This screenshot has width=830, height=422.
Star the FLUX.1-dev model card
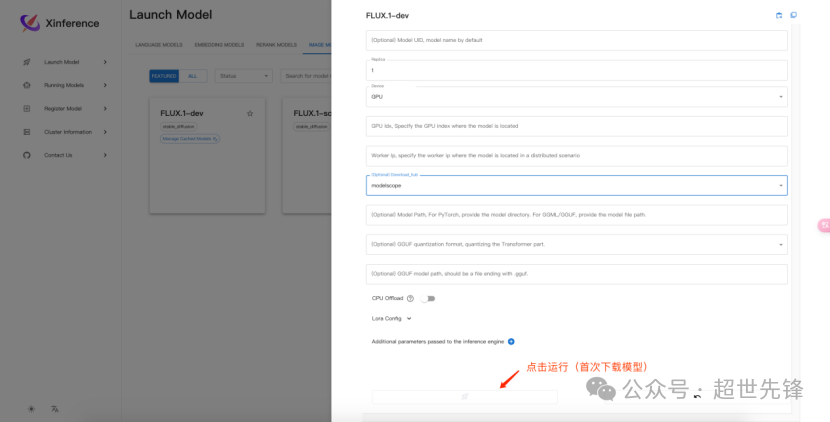click(250, 113)
